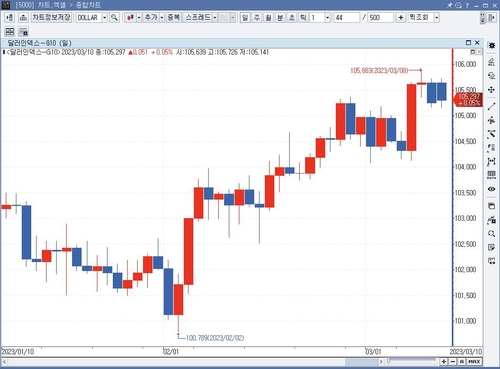This screenshot has height=369, width=500.
Task: Click the R reset button at bottom
Action: coord(462,362)
